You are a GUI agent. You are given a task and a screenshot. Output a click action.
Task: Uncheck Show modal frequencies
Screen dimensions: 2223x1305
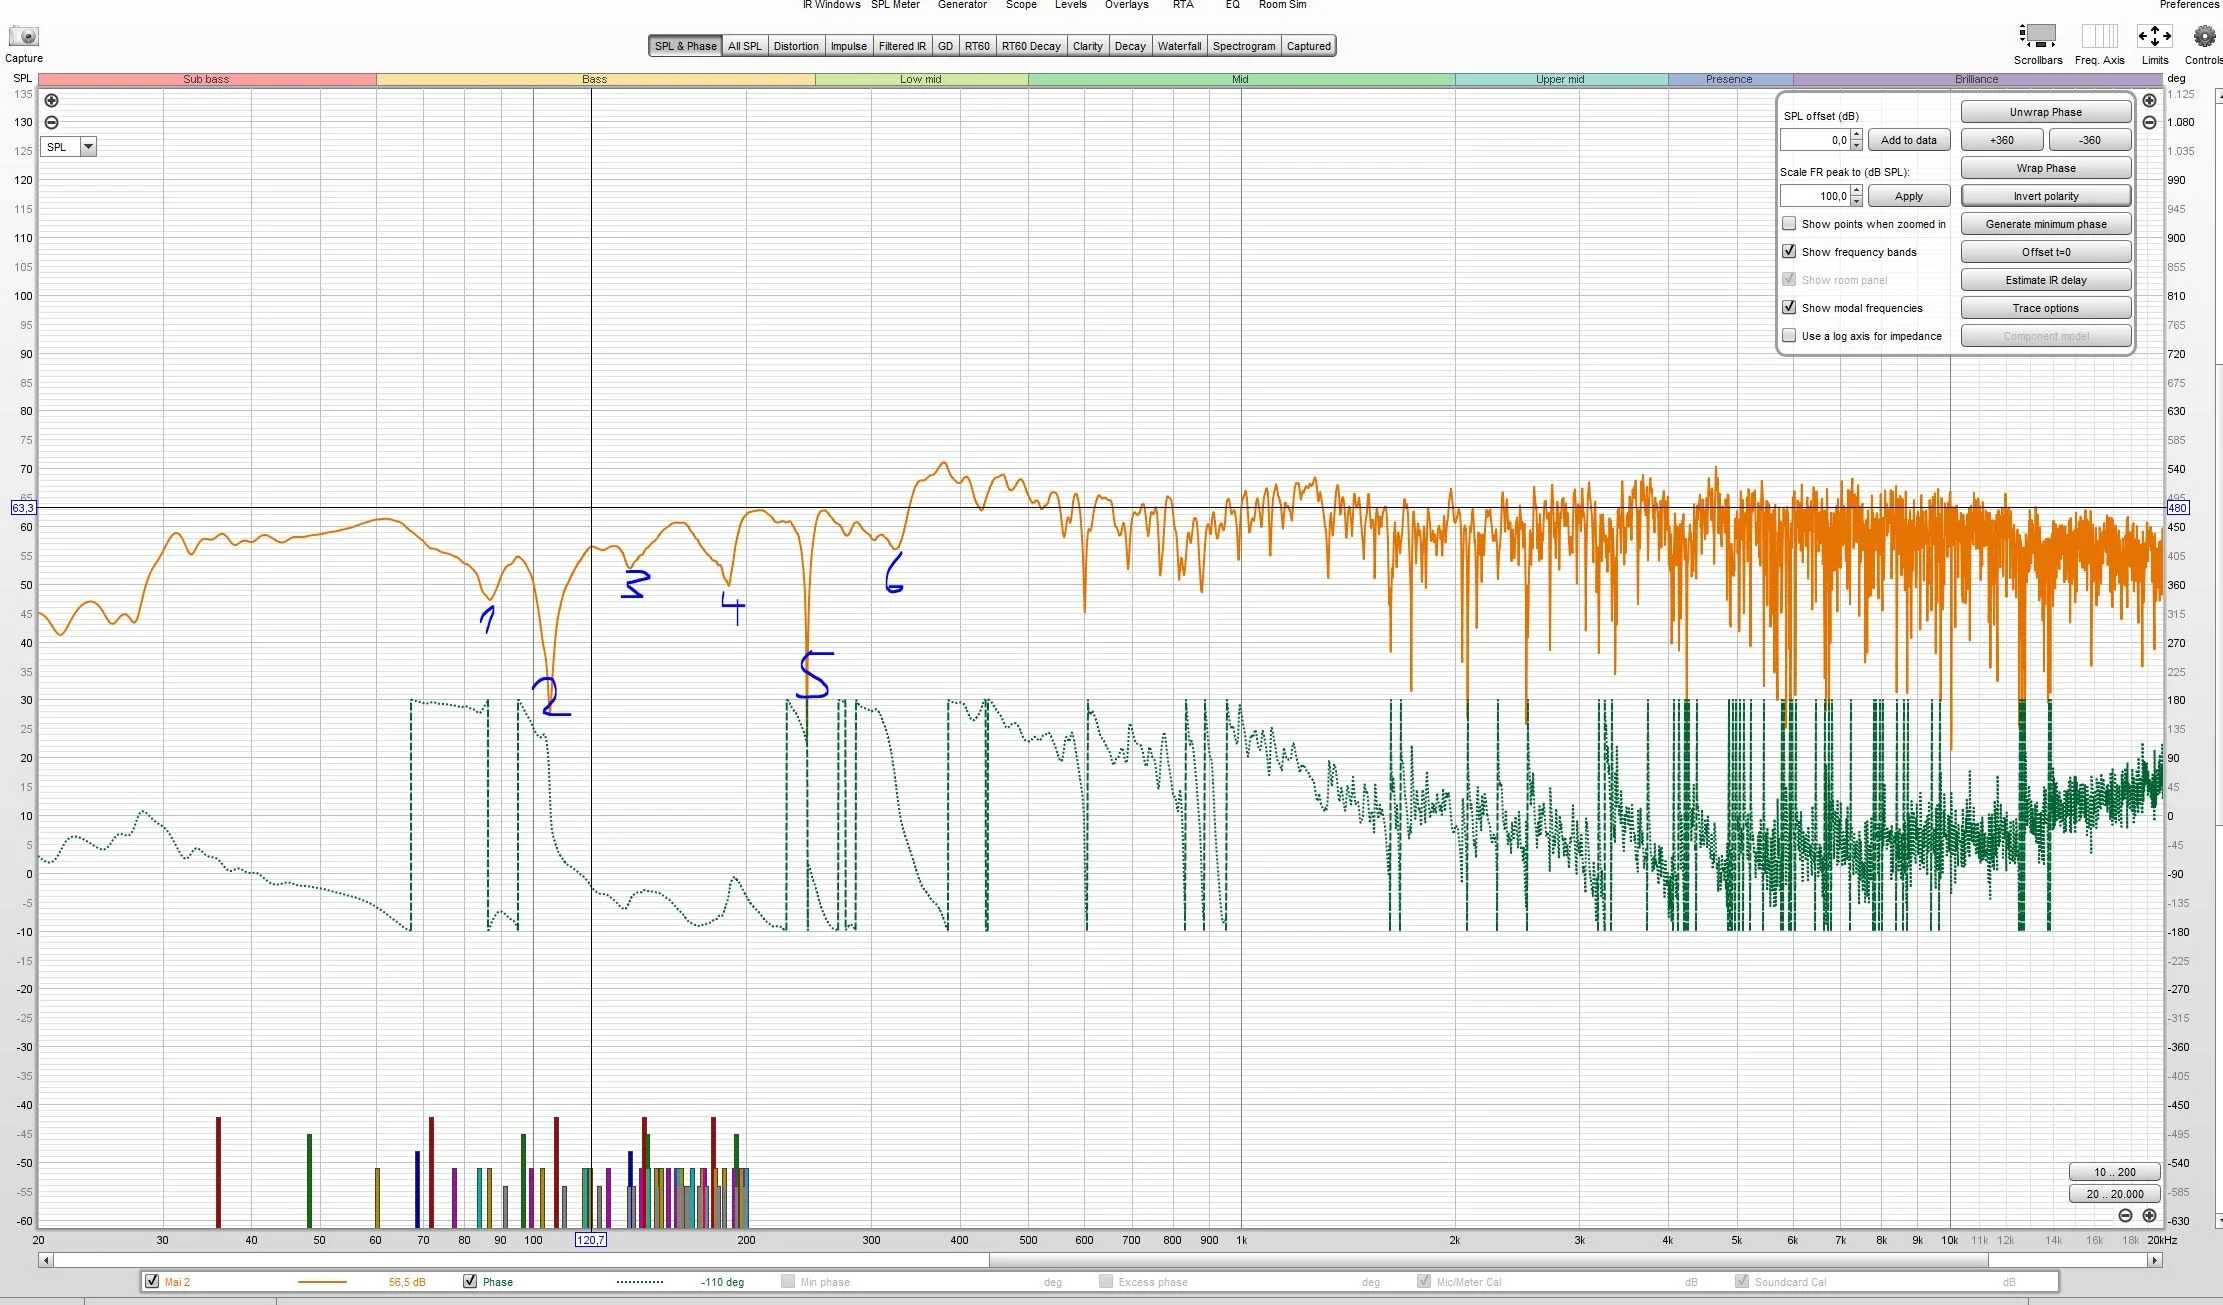point(1789,308)
